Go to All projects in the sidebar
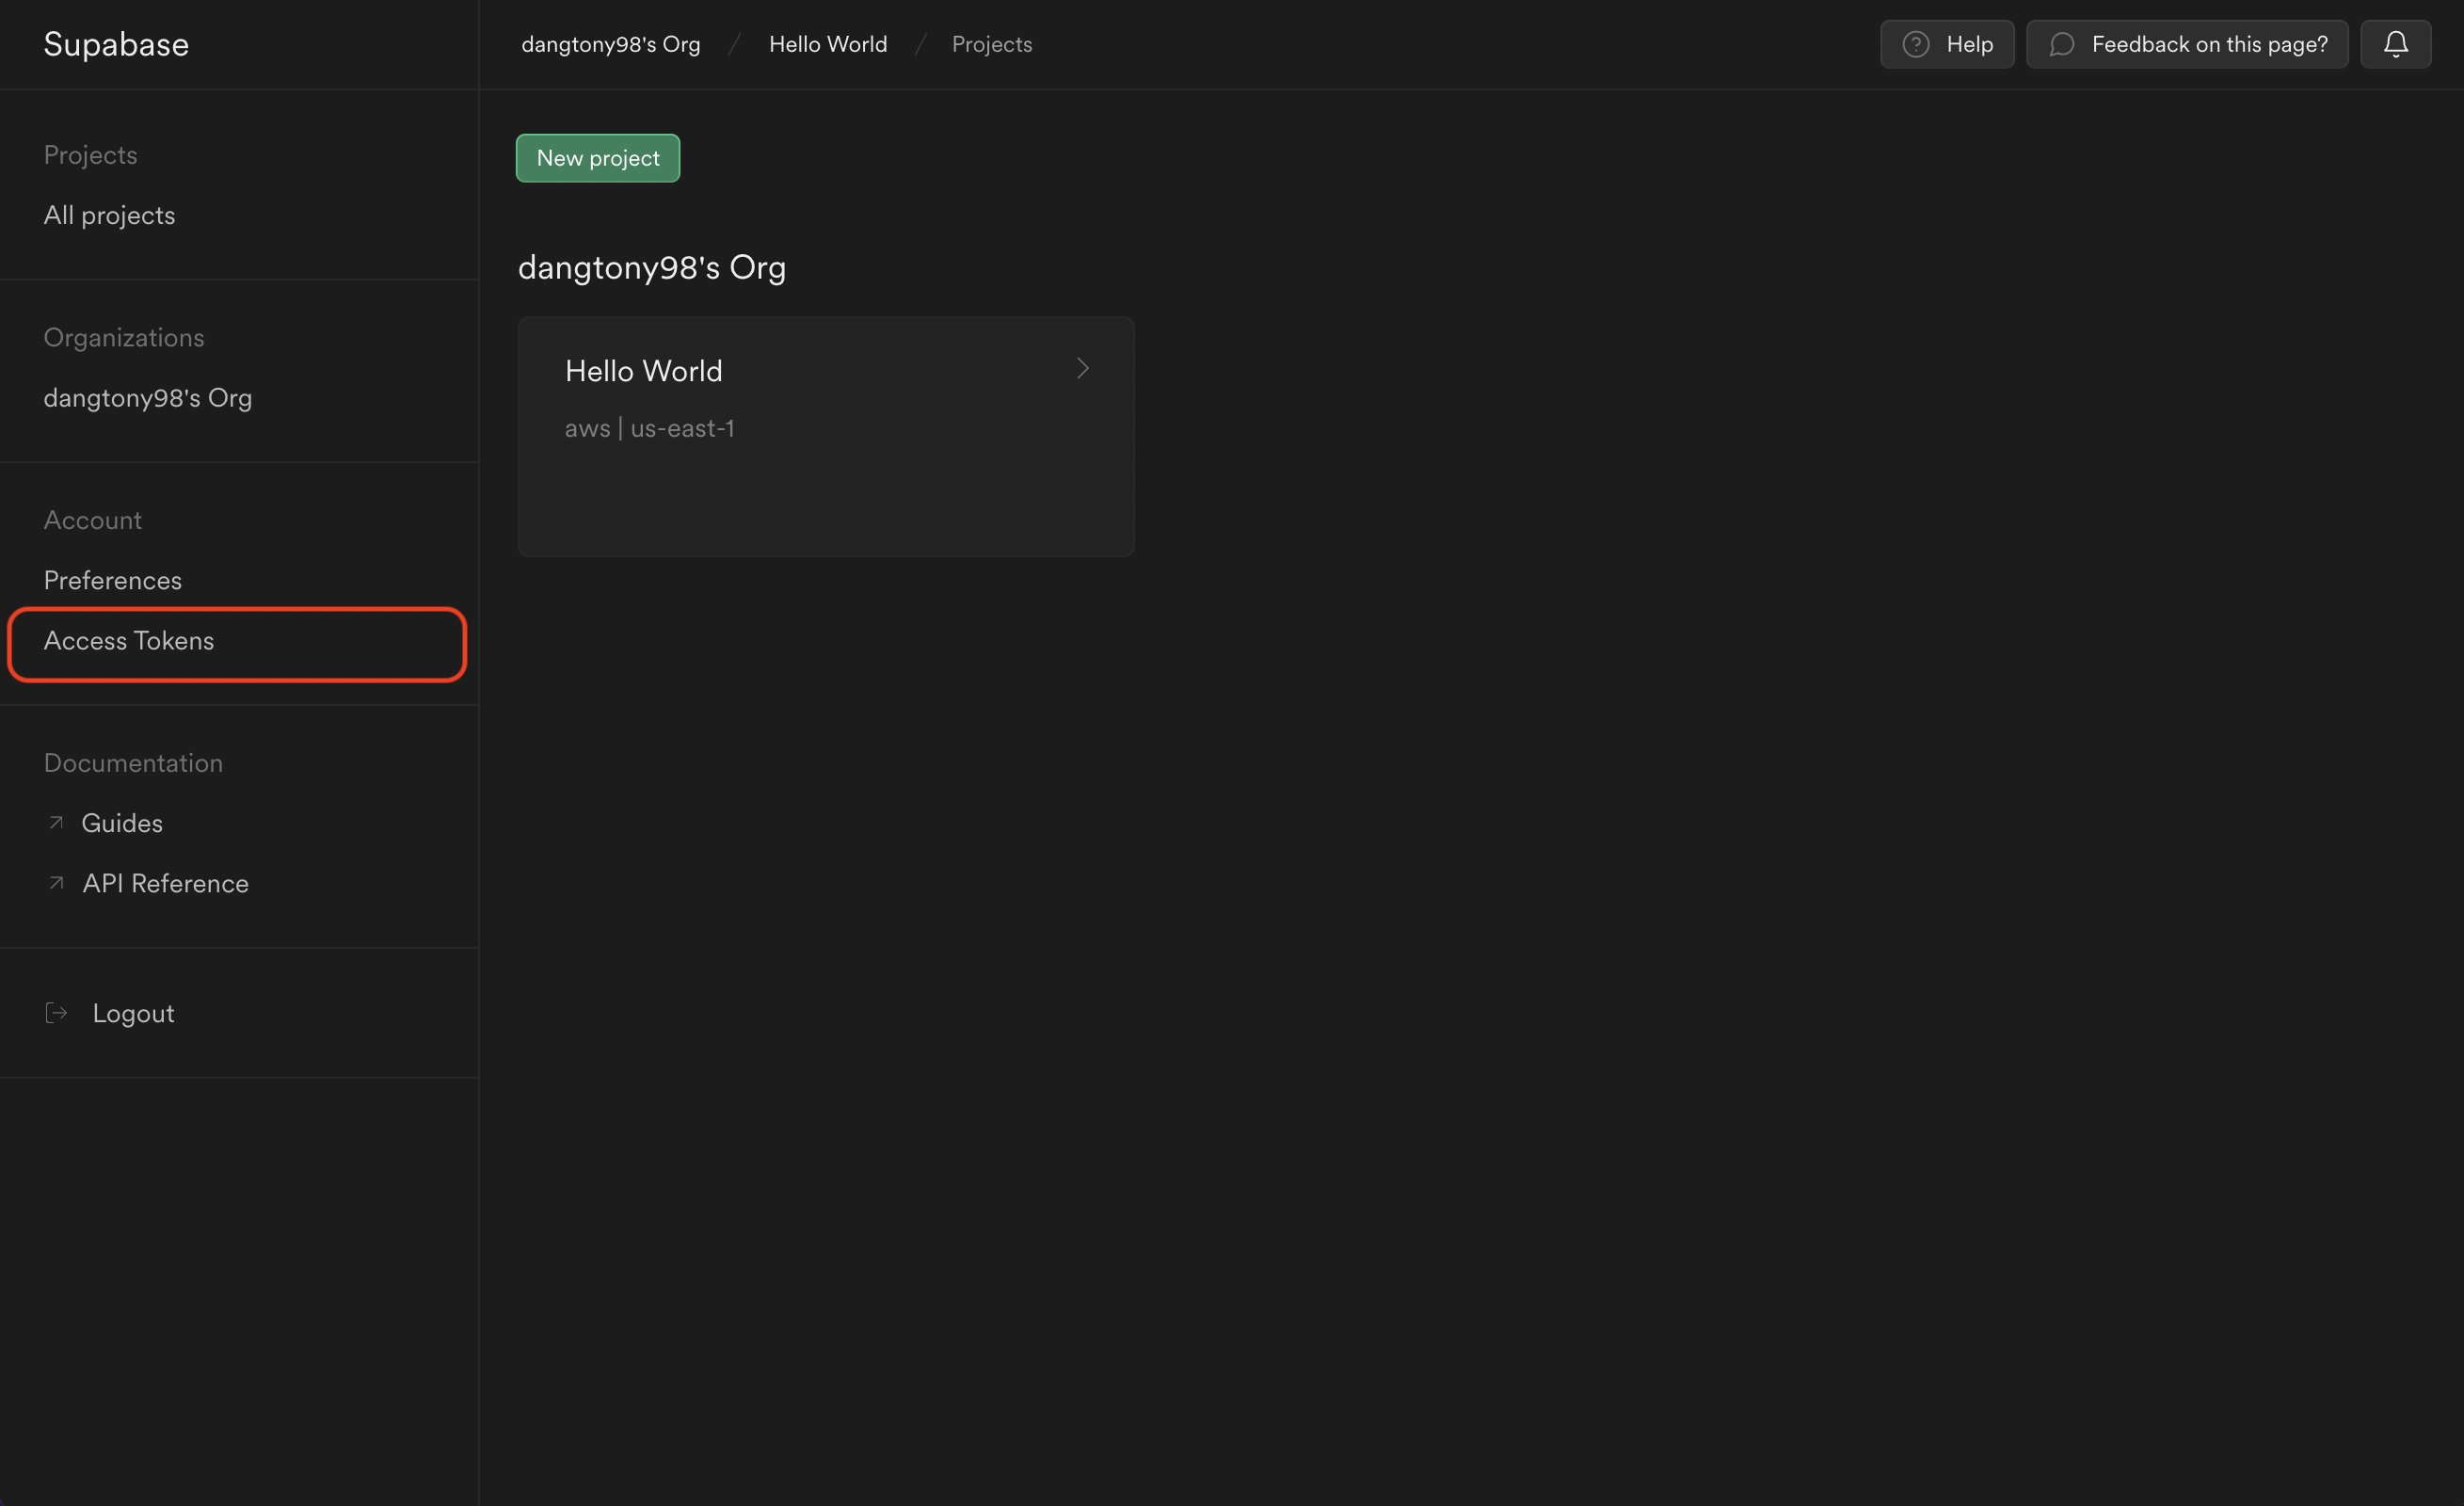 pyautogui.click(x=109, y=215)
